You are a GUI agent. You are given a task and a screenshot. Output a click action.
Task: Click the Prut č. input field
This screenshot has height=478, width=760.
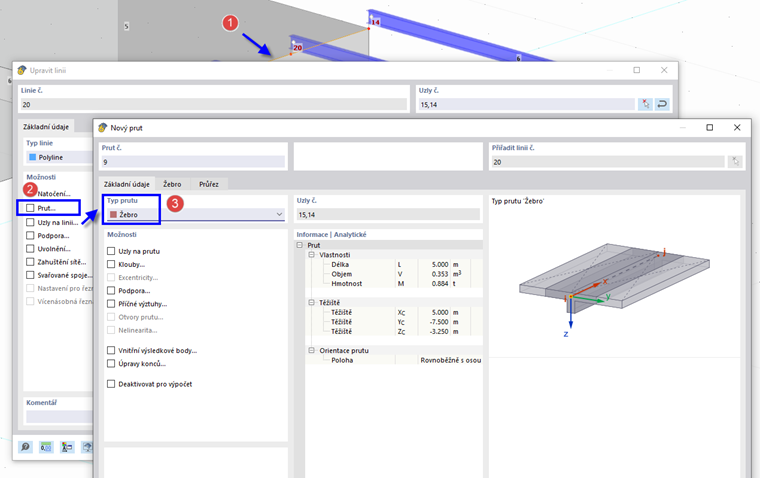tap(193, 162)
